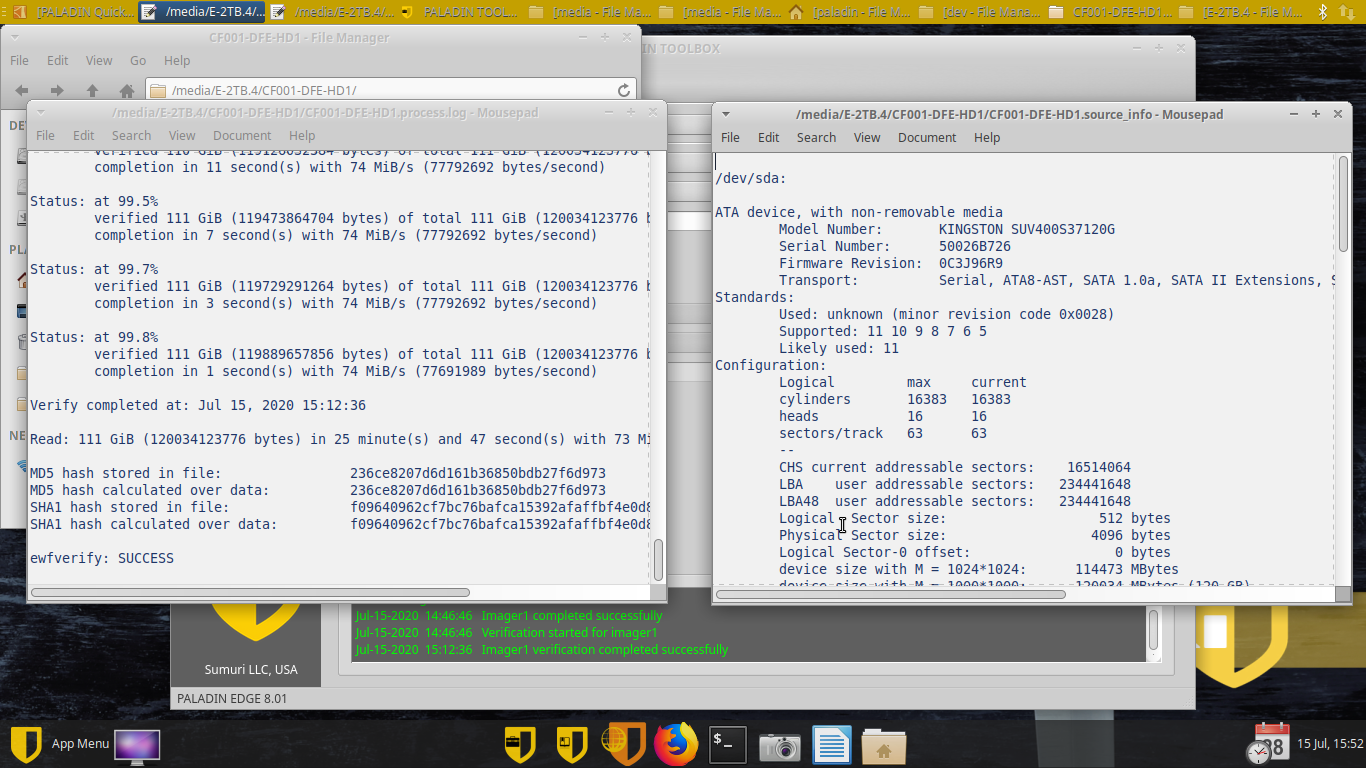Click "Model Number: KINGSTON SUV400S37120G" line
This screenshot has height=768, width=1366.
pyautogui.click(x=947, y=229)
